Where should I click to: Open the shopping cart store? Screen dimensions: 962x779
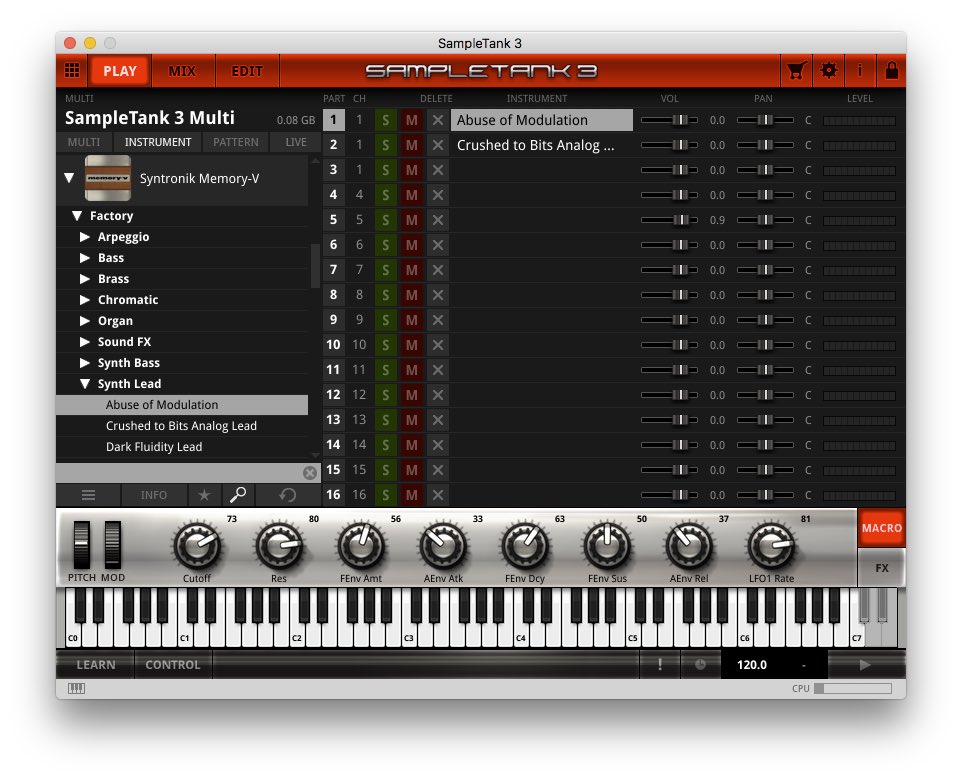pyautogui.click(x=796, y=71)
